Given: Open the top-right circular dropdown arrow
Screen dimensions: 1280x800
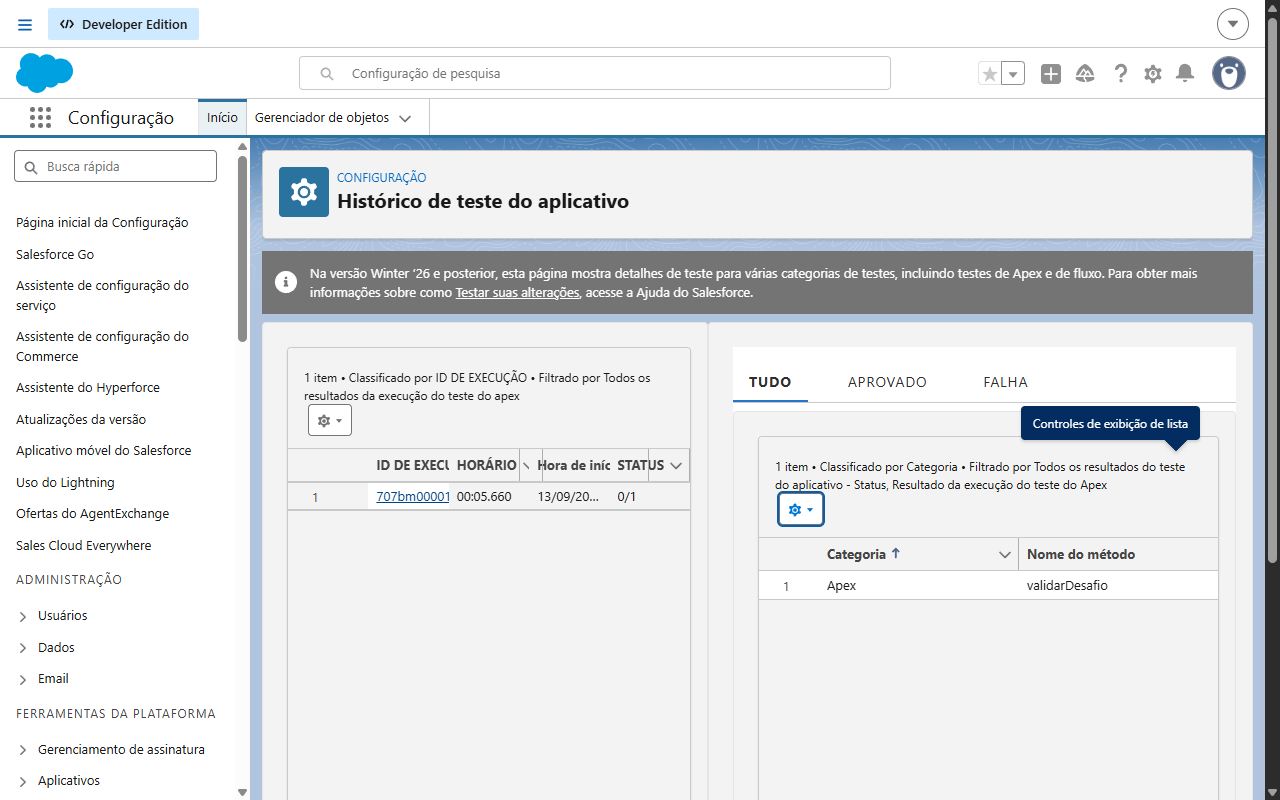Looking at the screenshot, I should [x=1233, y=24].
